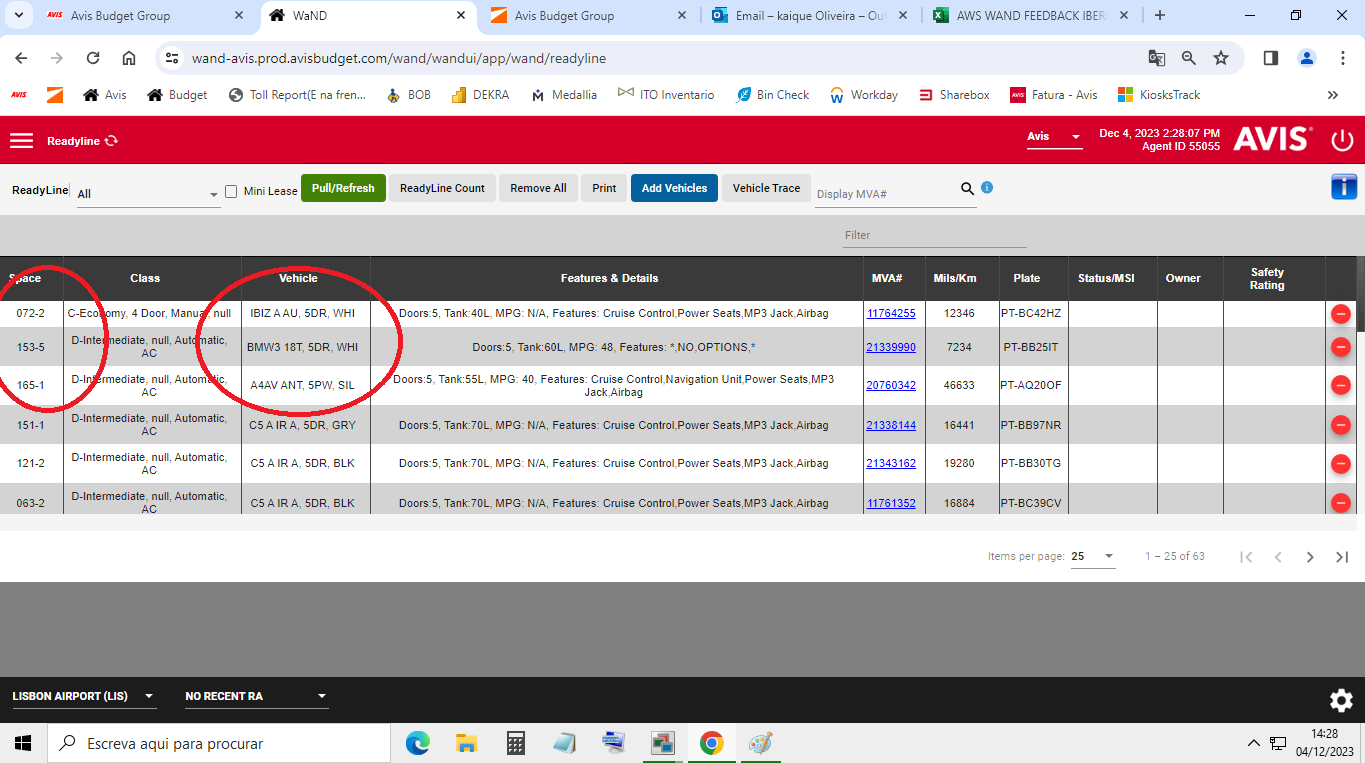Switch to the Email Outlook tab

(810, 16)
